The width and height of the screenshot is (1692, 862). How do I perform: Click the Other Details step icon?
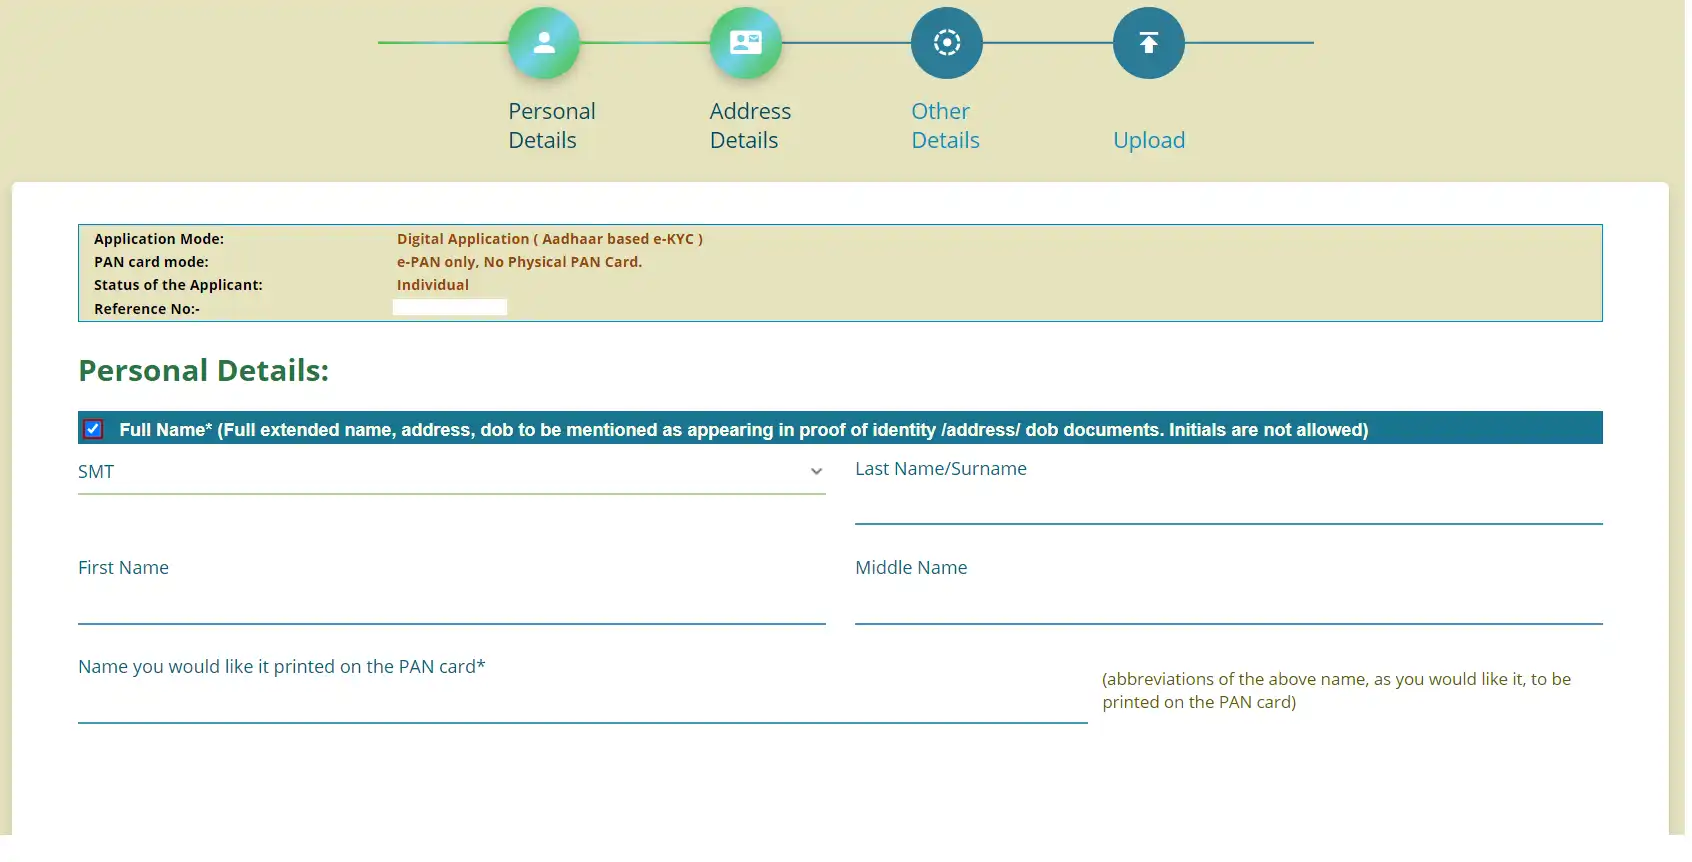[947, 43]
